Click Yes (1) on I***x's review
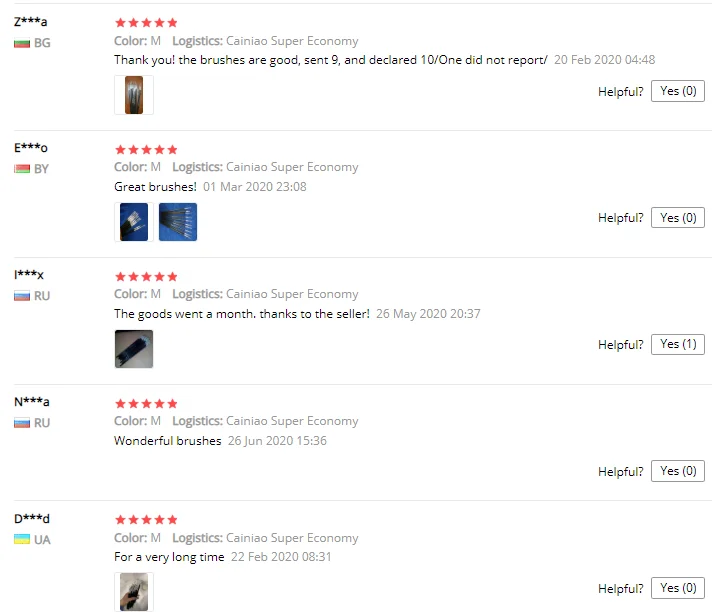Viewport: 712px width, 612px height. (677, 344)
